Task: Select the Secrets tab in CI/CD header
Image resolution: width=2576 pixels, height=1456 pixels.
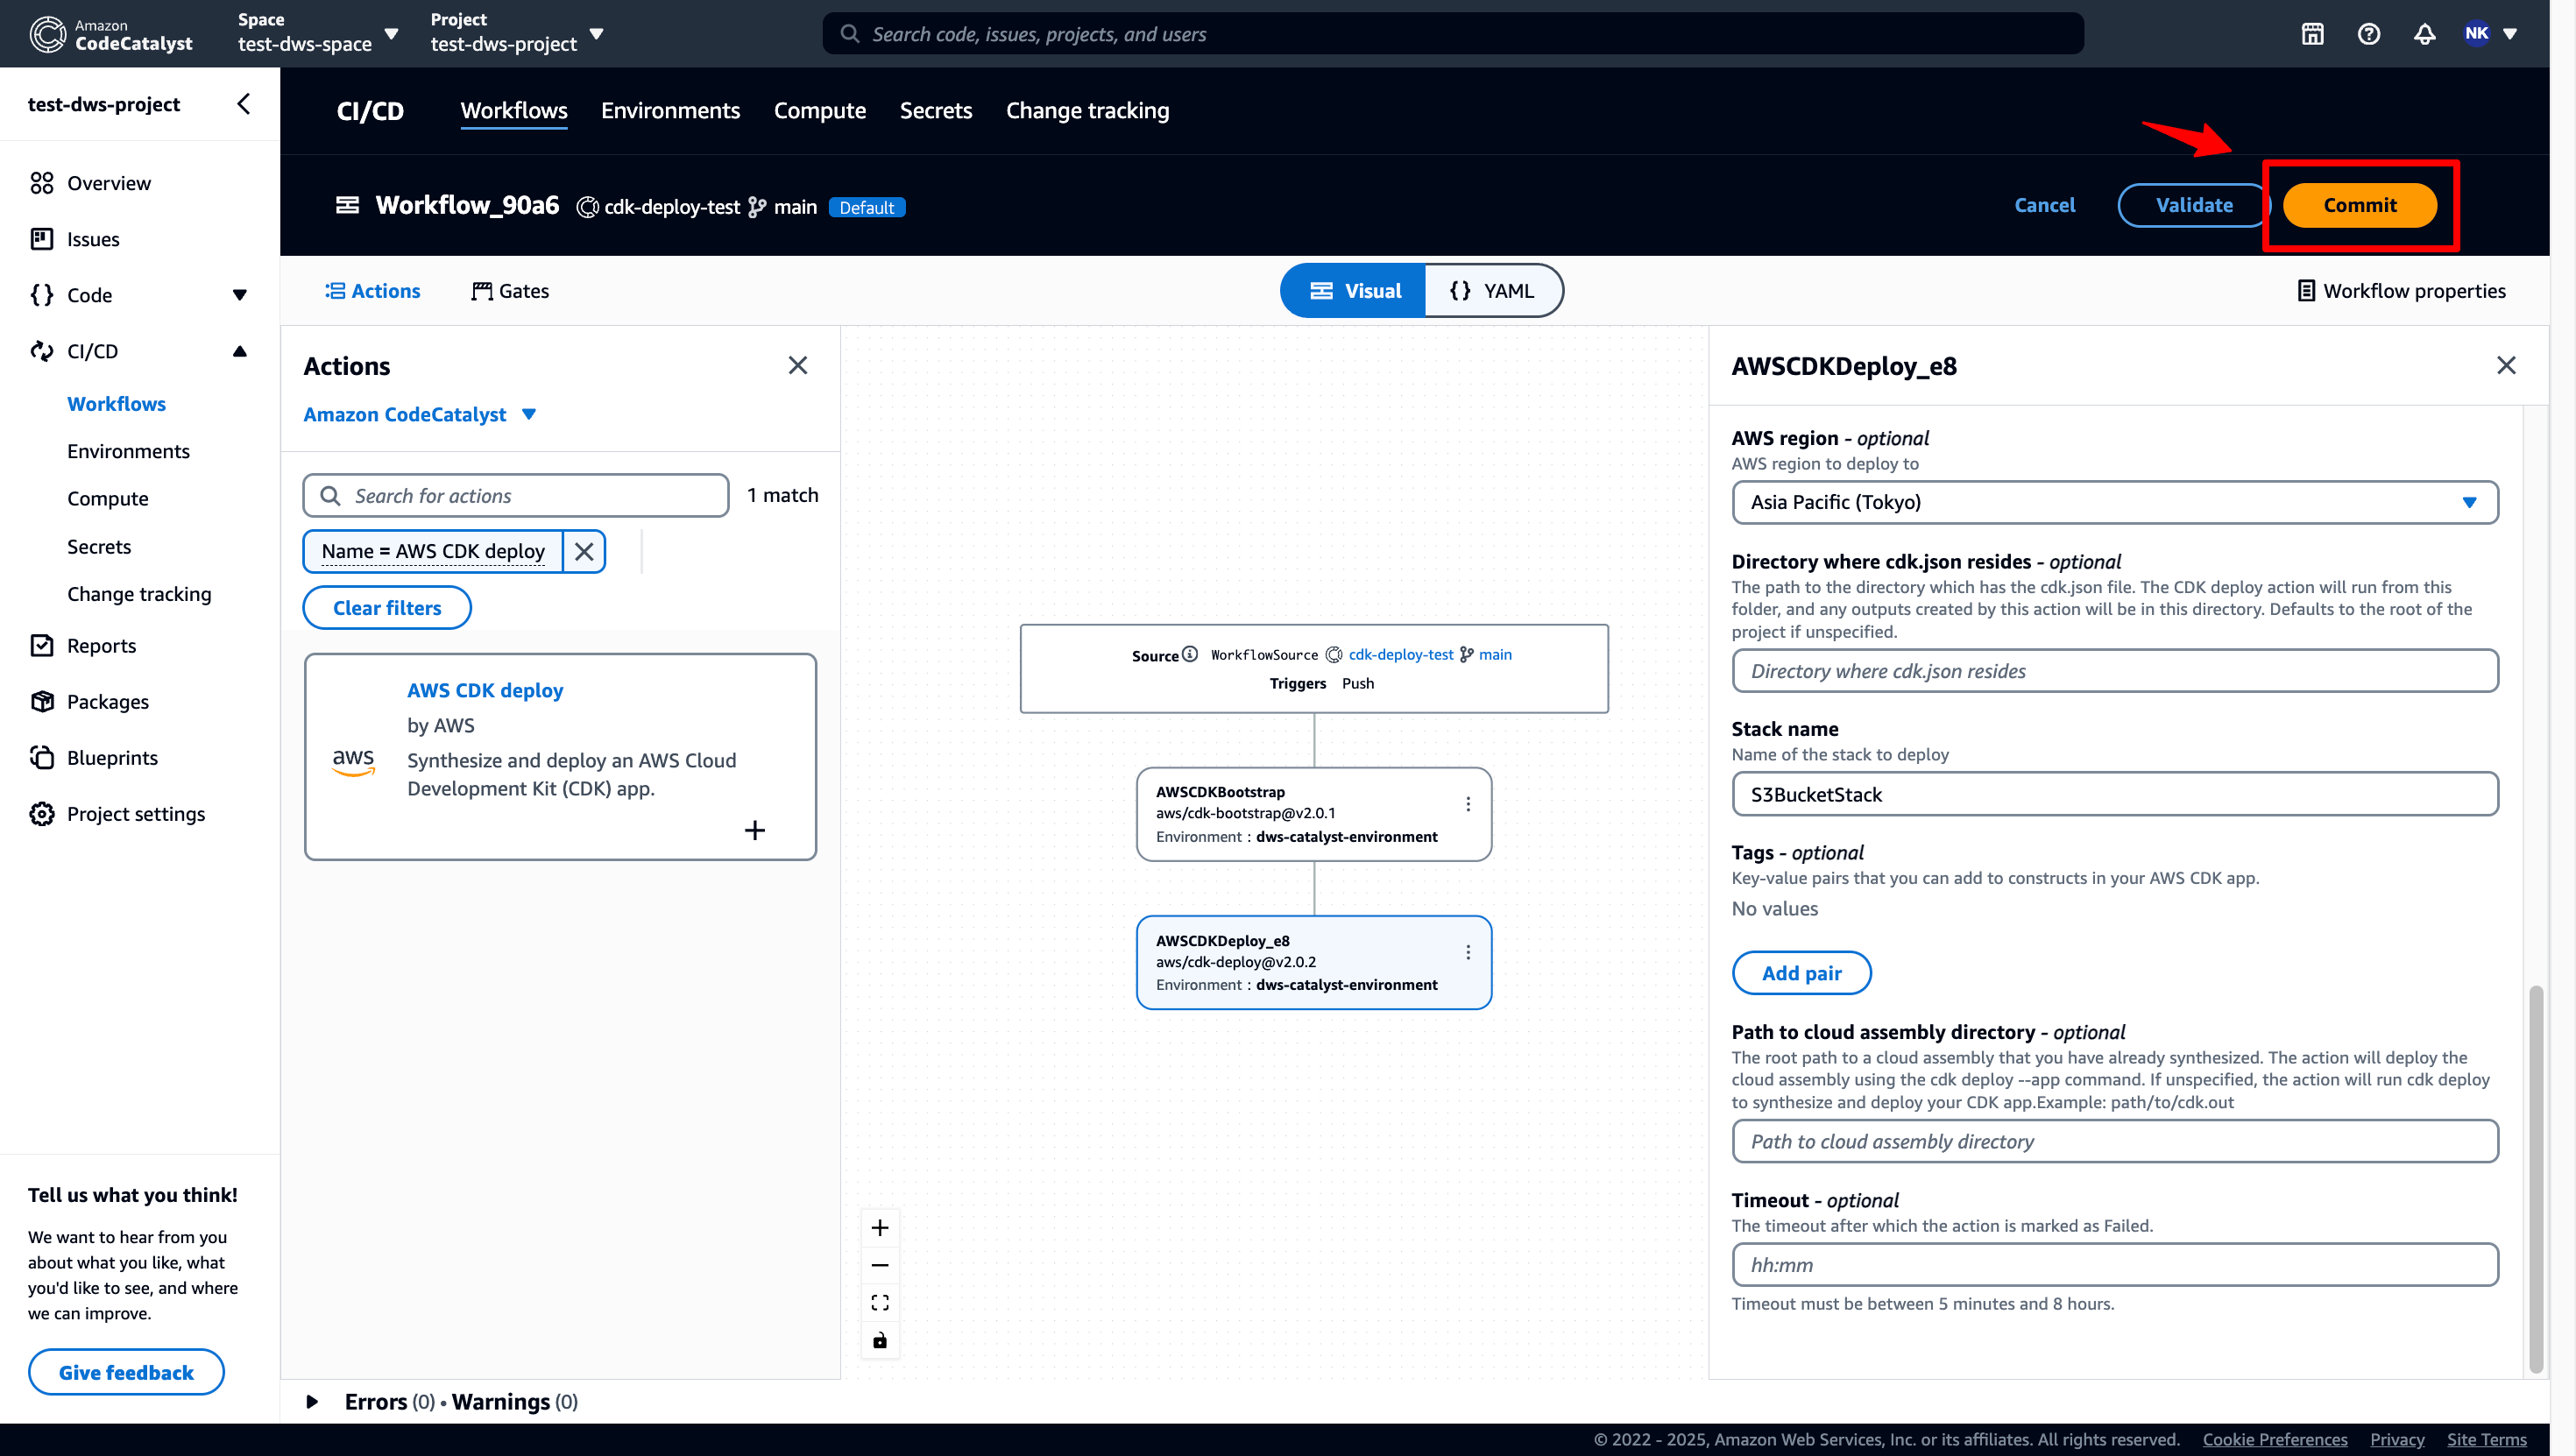Action: click(x=935, y=110)
